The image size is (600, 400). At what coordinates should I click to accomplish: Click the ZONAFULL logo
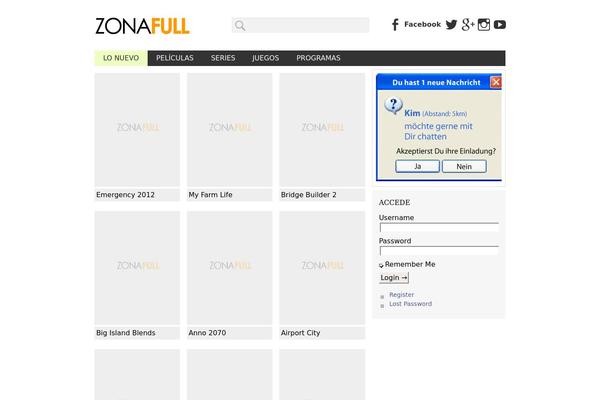[x=142, y=26]
